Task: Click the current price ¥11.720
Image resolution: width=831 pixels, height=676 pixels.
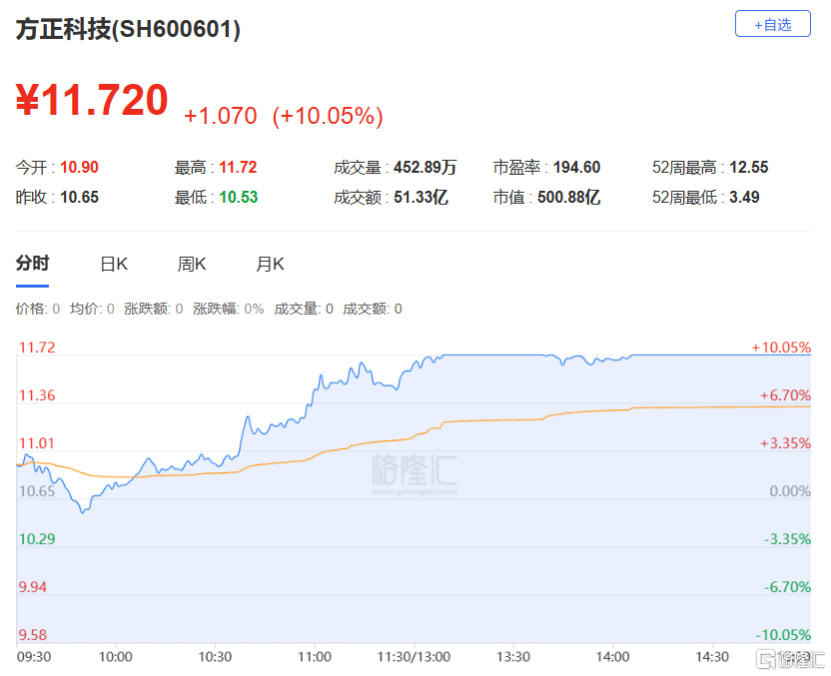Action: 92,101
